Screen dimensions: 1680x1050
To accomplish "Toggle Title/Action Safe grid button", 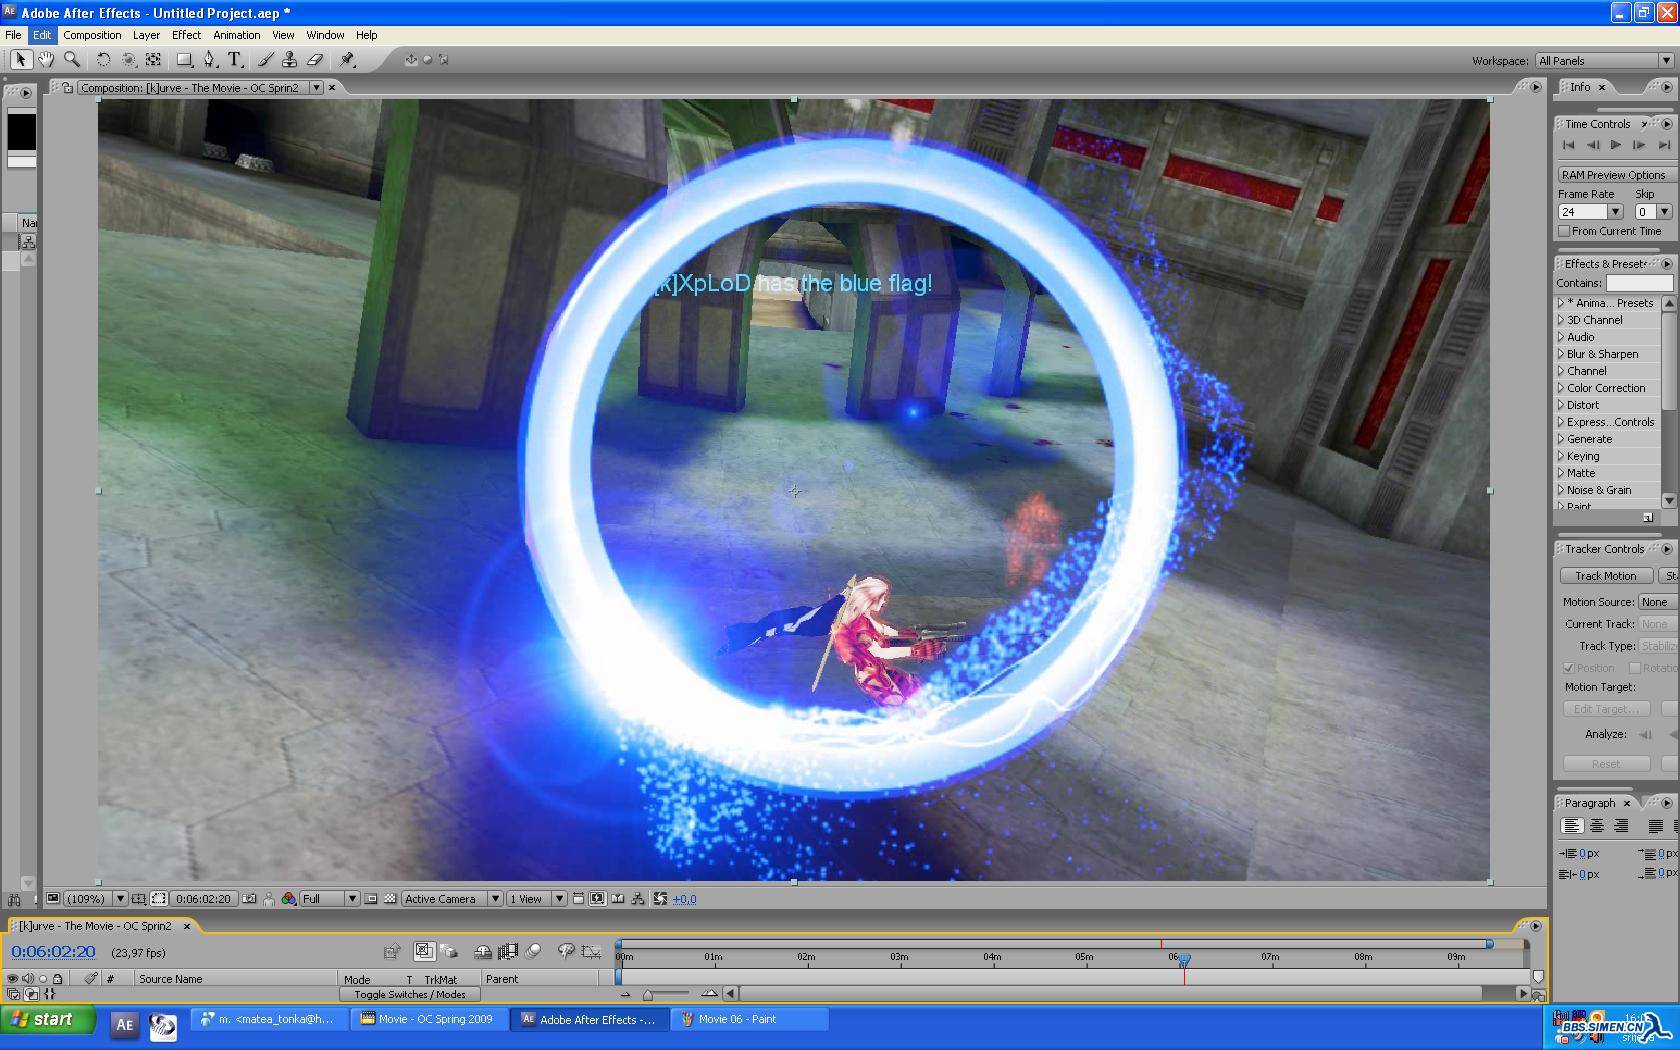I will [139, 899].
